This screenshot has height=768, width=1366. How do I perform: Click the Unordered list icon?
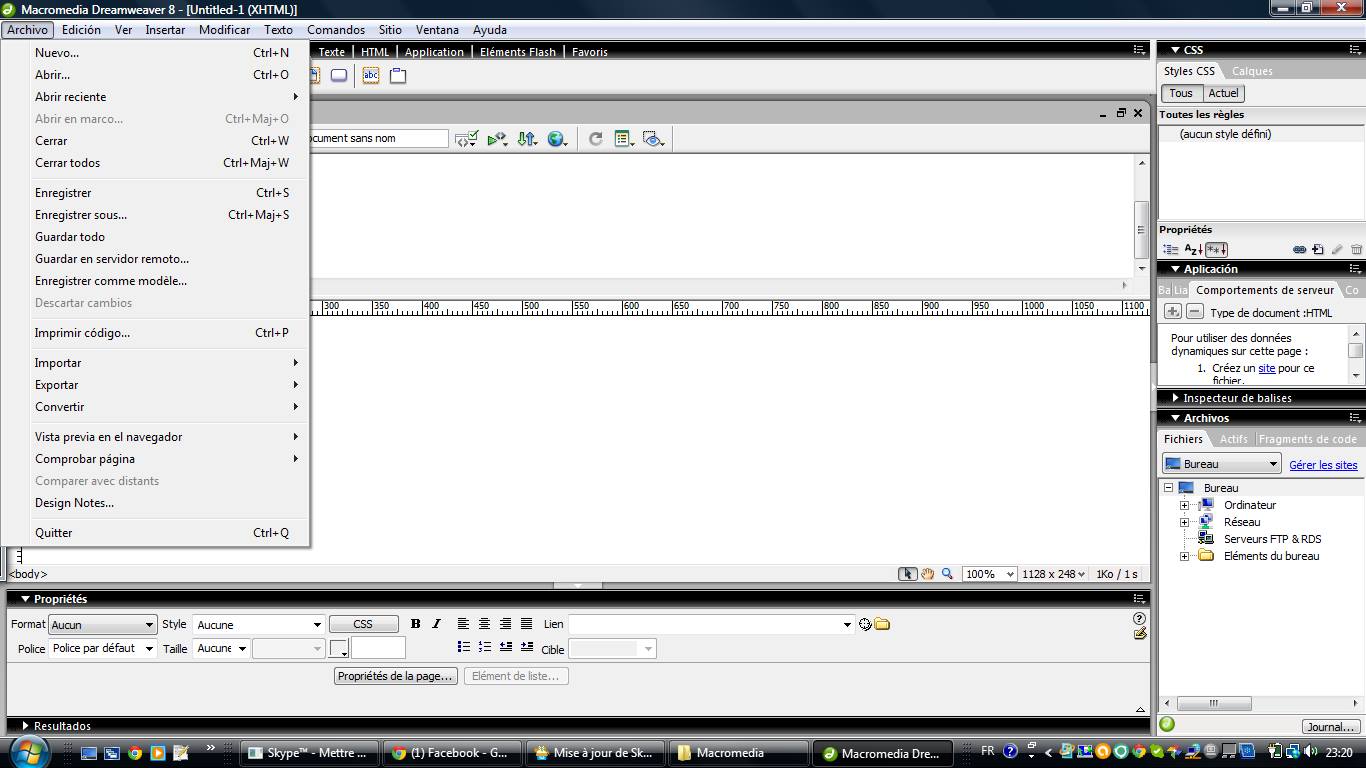(463, 647)
